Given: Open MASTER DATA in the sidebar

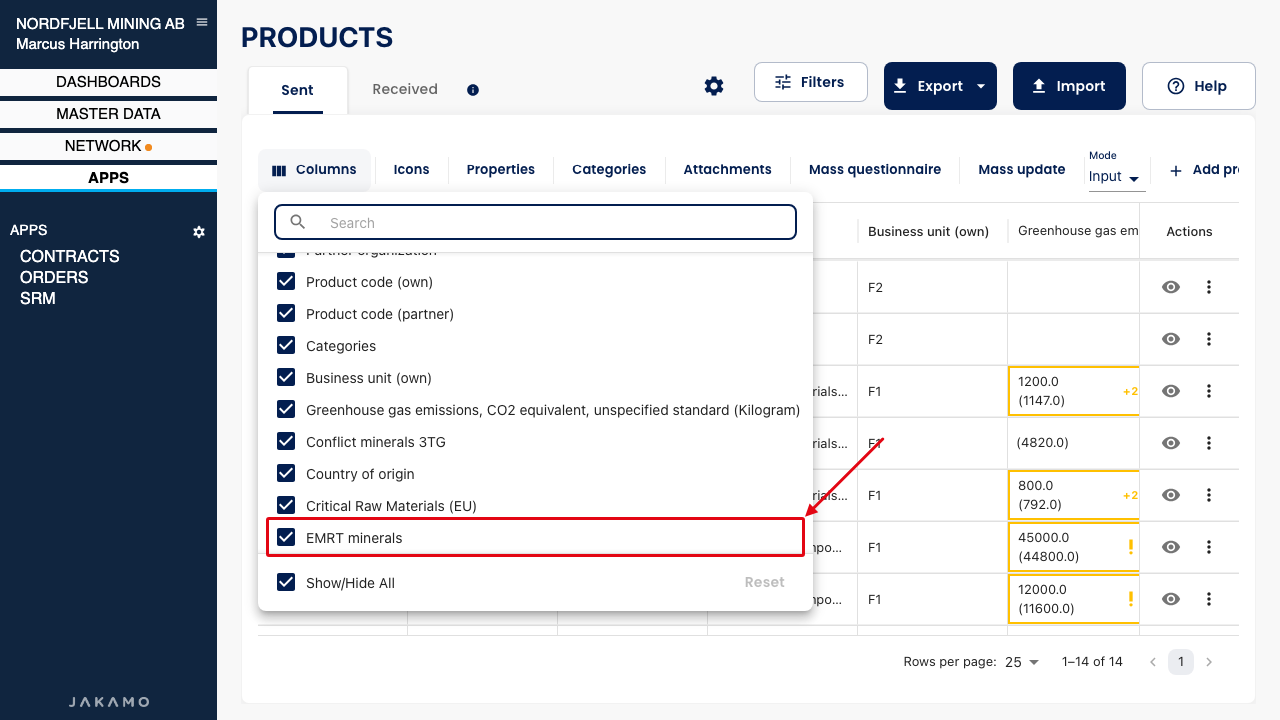Looking at the screenshot, I should coord(108,114).
